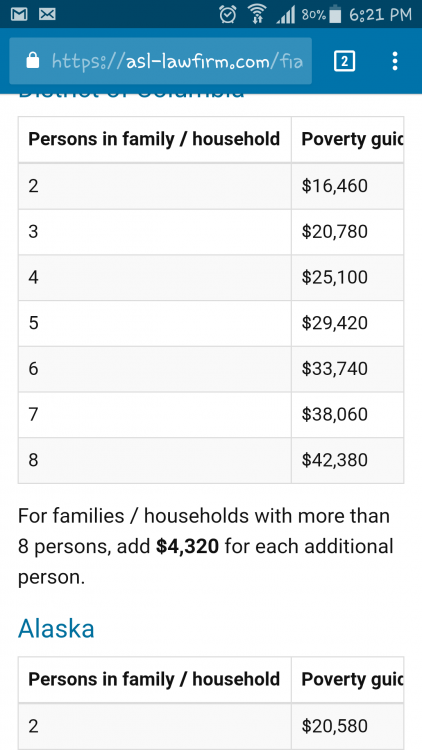Tap the 6:21 PM clock display
The height and width of the screenshot is (750, 422).
click(x=380, y=15)
